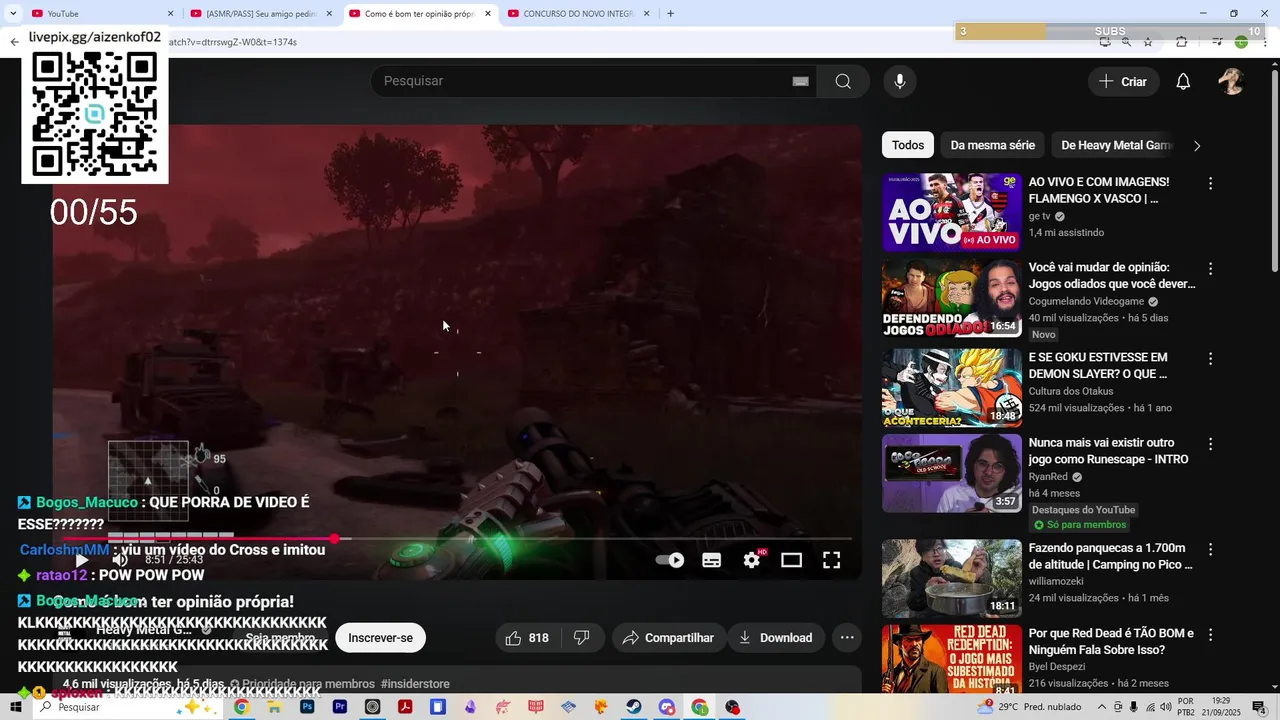Switch to the ASMR/PASS browser tab

click(x=262, y=13)
